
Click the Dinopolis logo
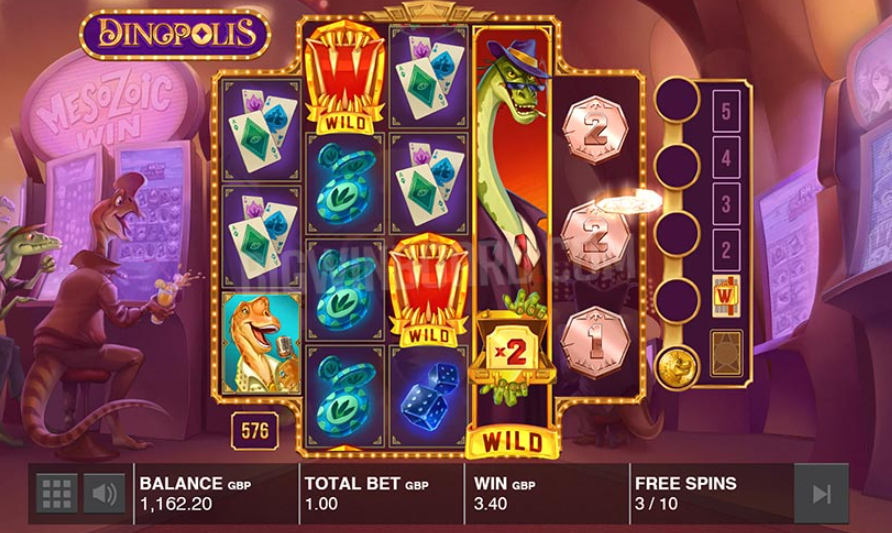click(175, 34)
